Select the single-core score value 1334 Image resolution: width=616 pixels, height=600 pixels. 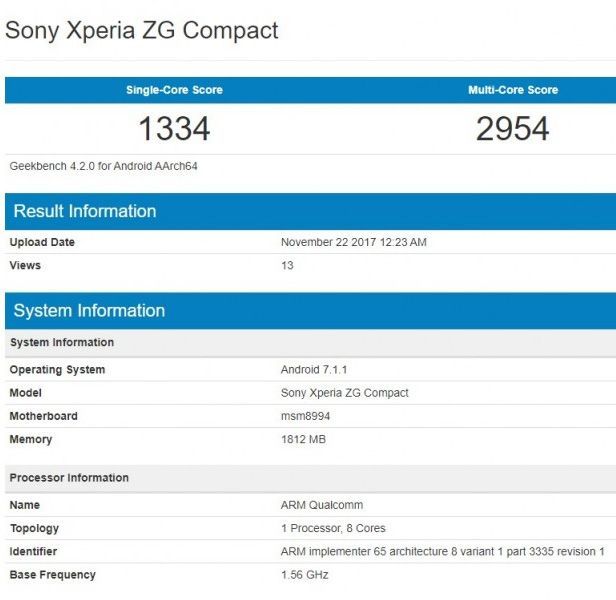[174, 129]
